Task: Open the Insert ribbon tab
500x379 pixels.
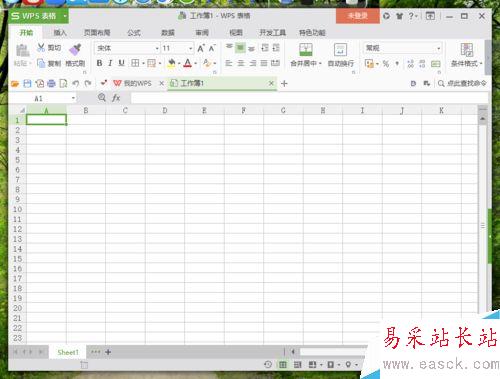Action: [x=60, y=33]
